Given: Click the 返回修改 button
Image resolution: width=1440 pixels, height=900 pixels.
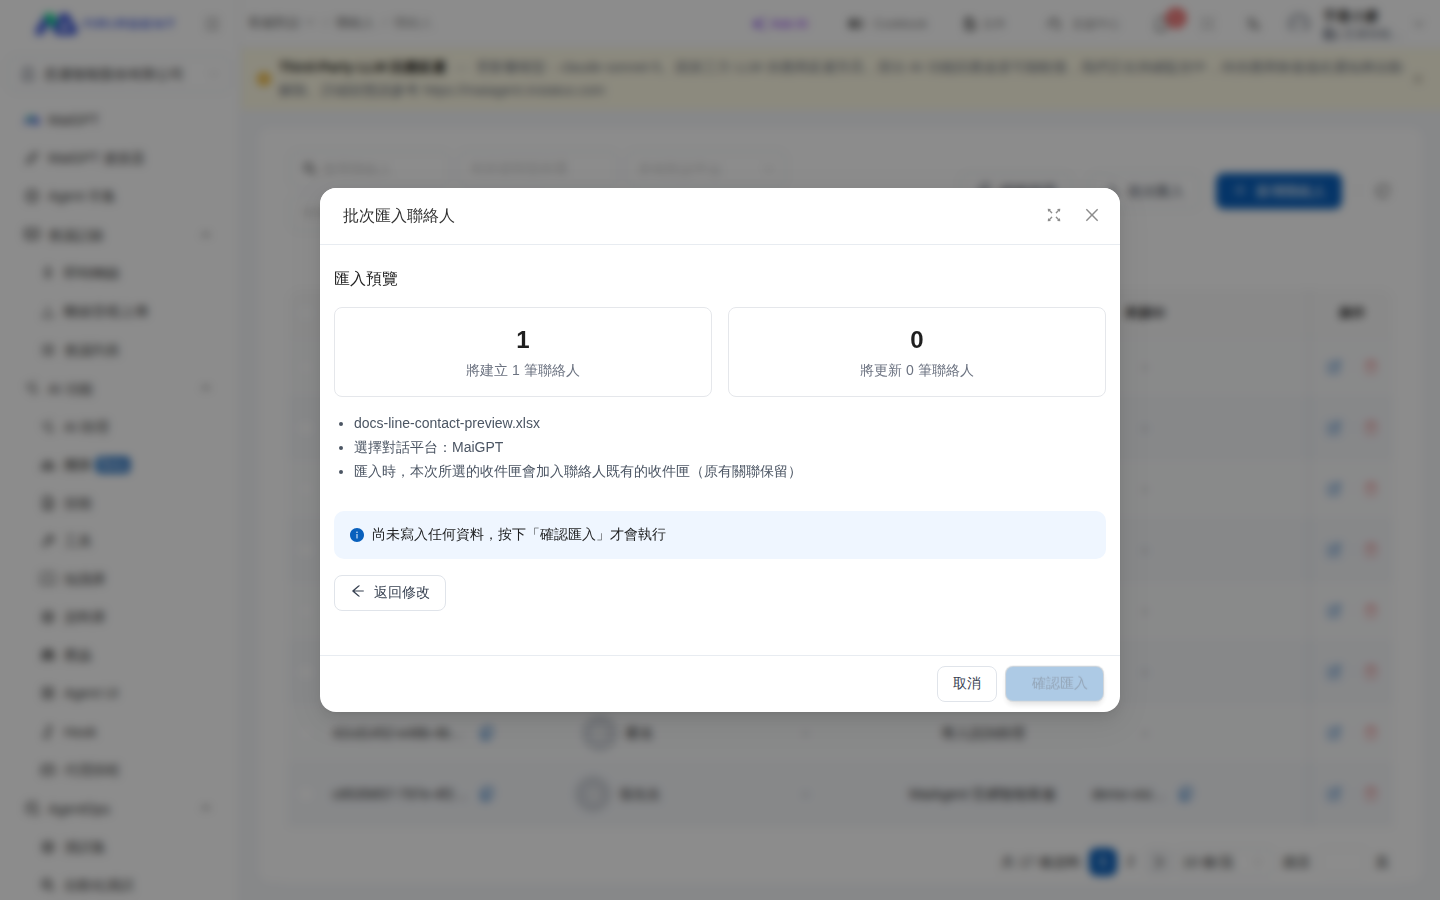Looking at the screenshot, I should click(x=390, y=593).
